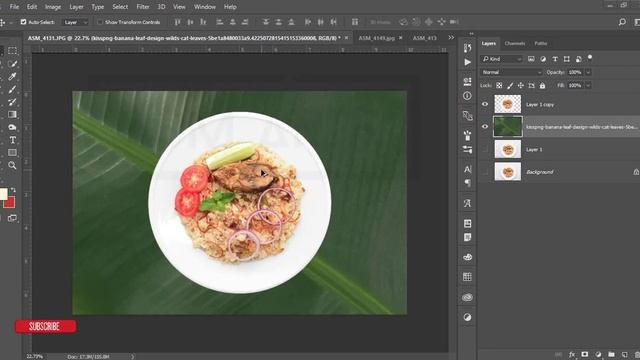The image size is (640, 360).
Task: Select the Quick Selection tool
Action: tap(12, 64)
